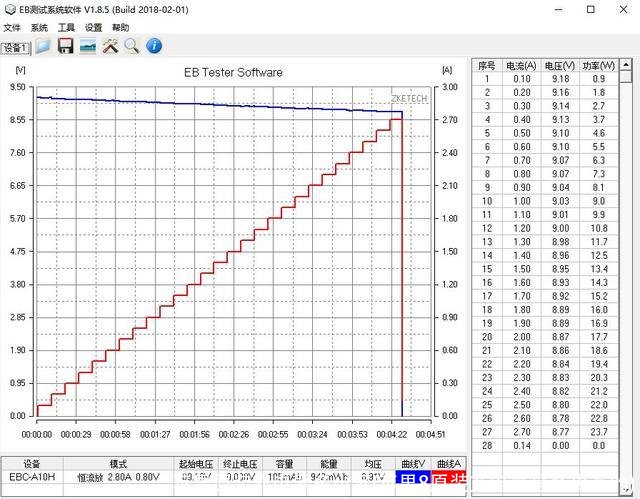Click the EBC-A10H device cell

tap(32, 477)
